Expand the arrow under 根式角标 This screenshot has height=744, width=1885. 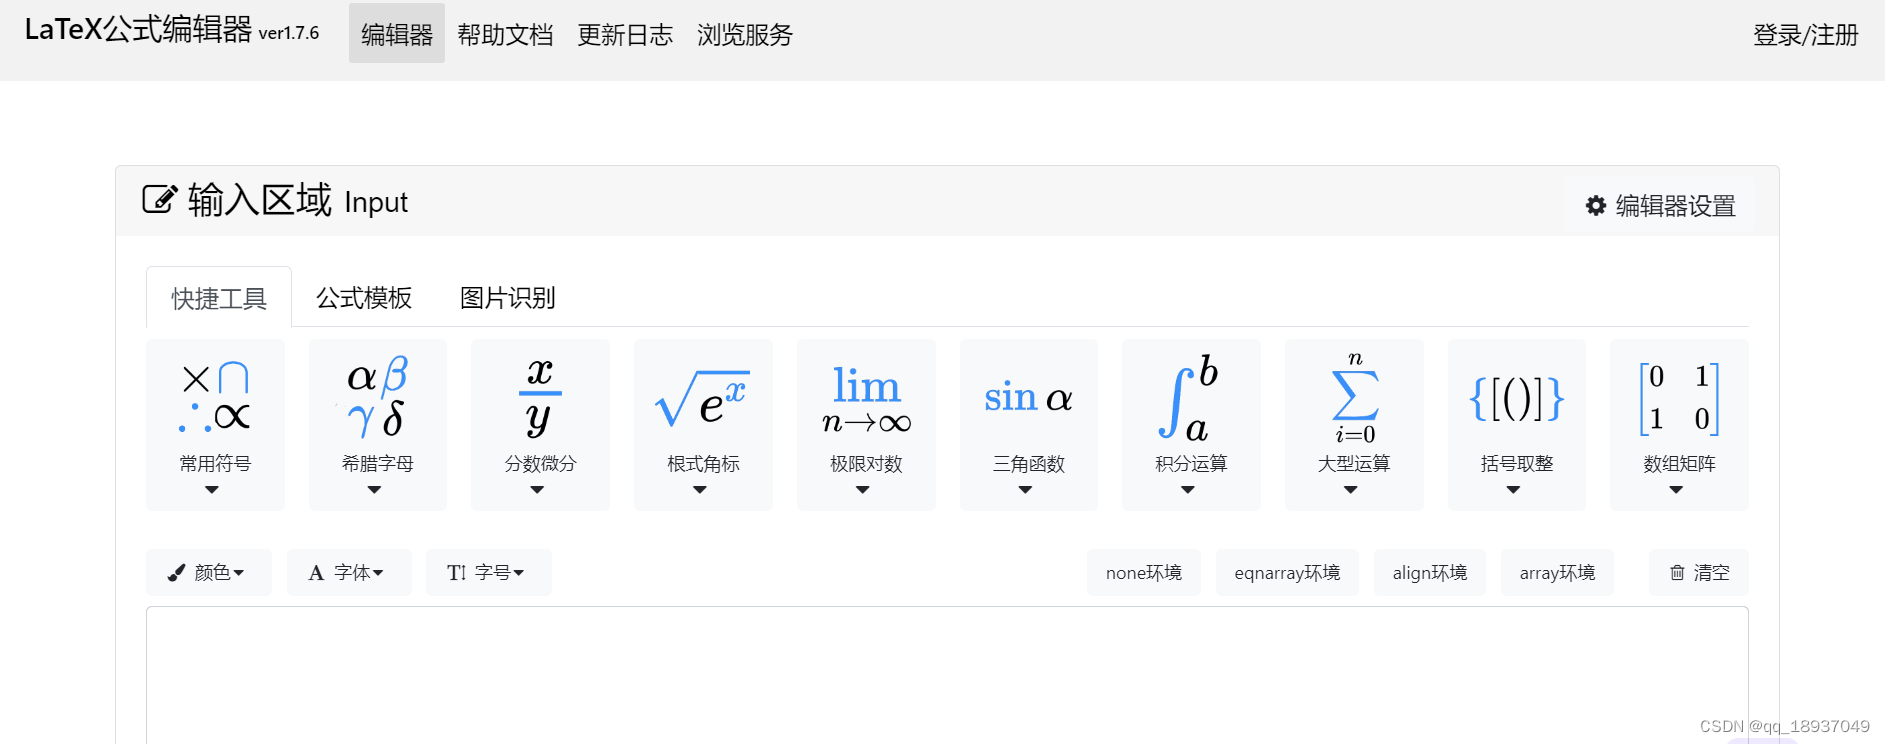point(700,490)
